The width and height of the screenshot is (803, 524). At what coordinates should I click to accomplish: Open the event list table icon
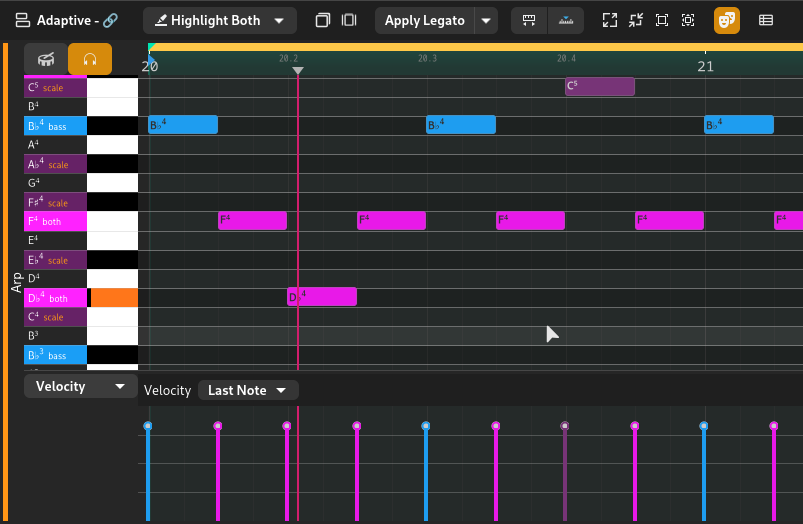[x=766, y=20]
